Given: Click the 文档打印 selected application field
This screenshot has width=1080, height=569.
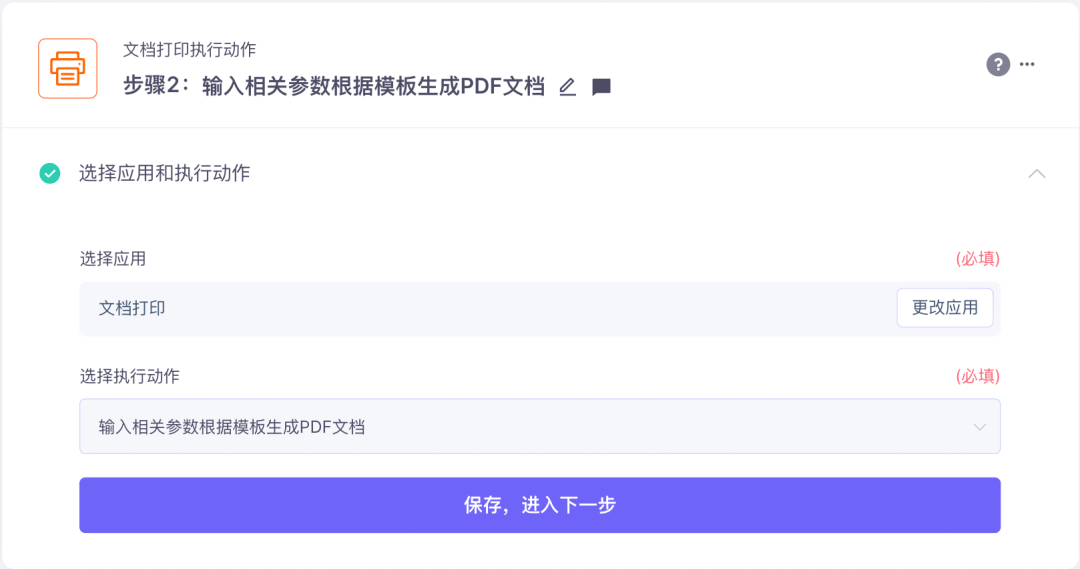Looking at the screenshot, I should [540, 309].
